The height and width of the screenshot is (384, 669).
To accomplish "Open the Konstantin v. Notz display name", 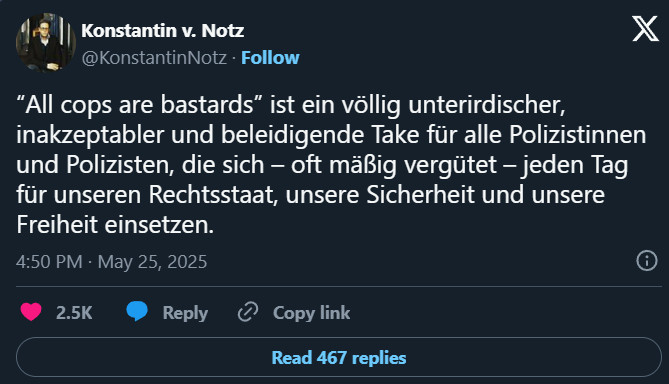I will [x=163, y=31].
